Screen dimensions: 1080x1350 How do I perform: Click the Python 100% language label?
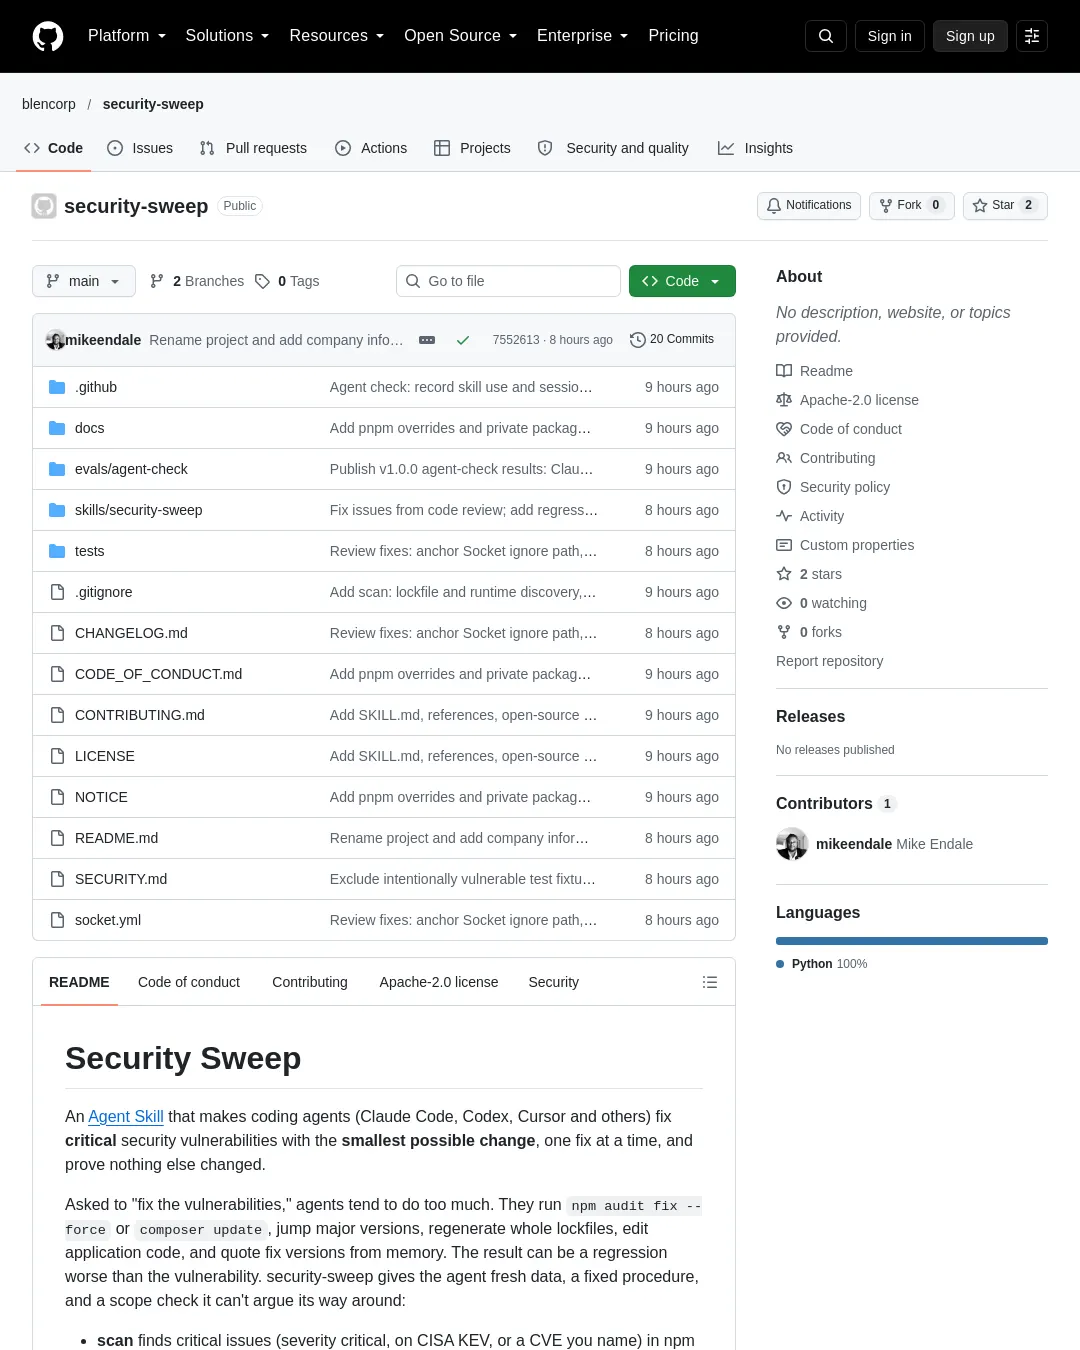pos(822,964)
